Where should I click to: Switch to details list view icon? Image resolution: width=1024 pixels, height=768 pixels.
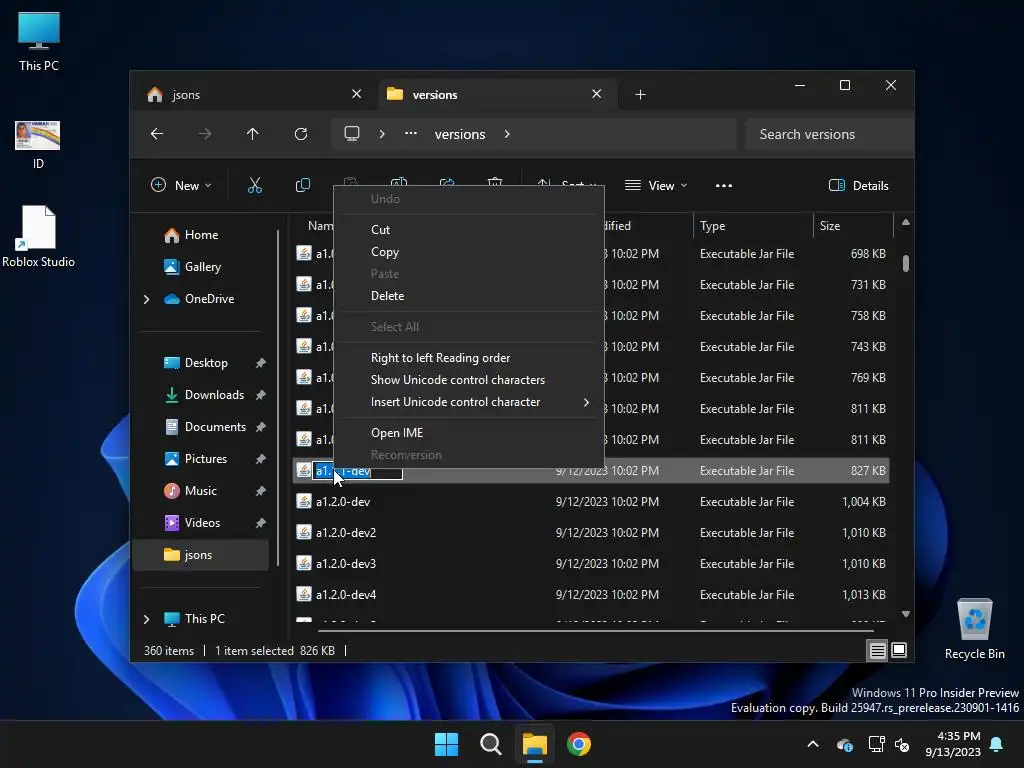click(x=877, y=650)
